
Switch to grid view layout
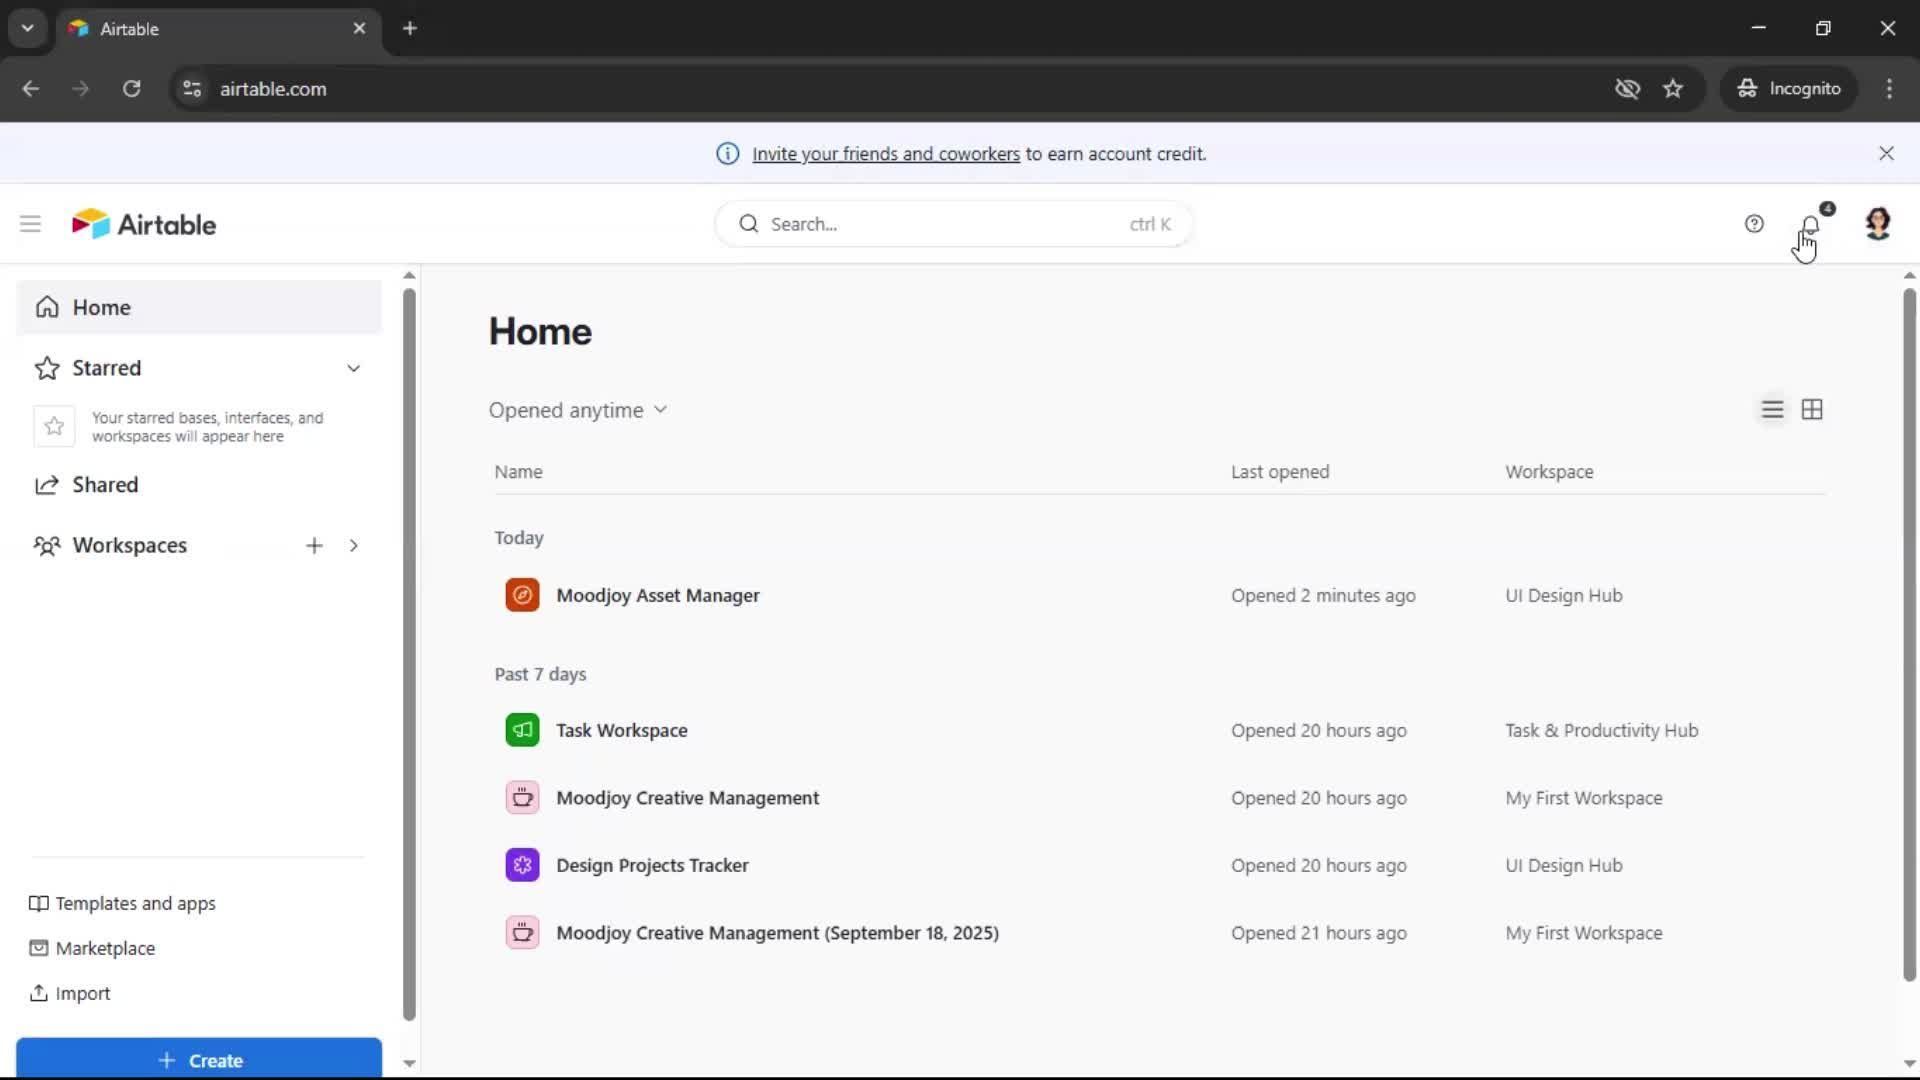1812,410
